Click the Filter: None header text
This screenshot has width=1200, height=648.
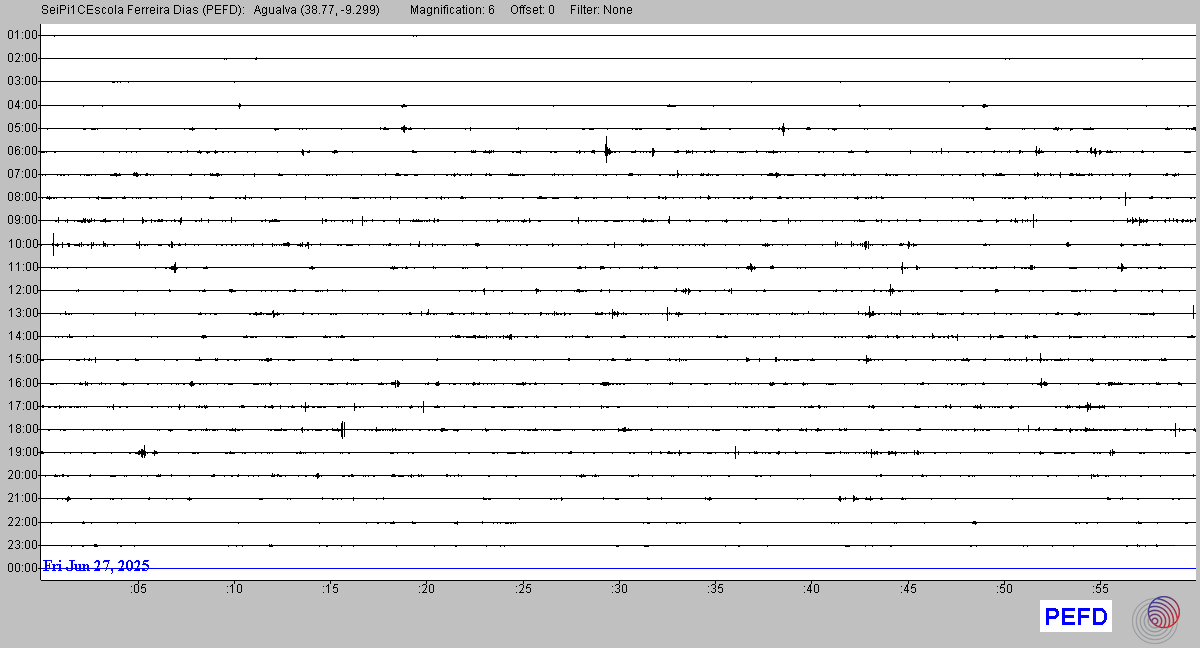601,10
